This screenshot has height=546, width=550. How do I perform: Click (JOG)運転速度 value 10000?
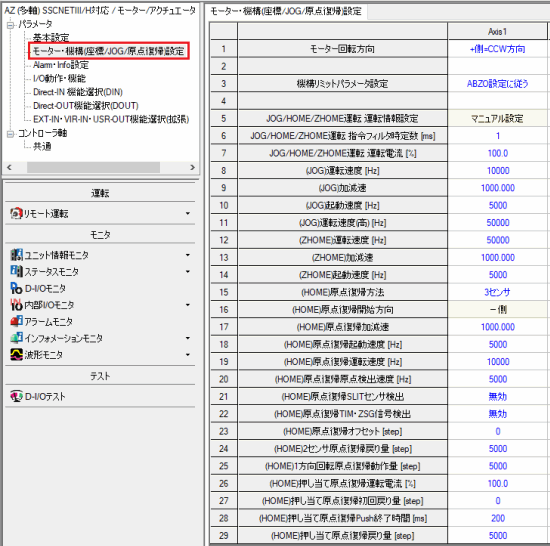click(x=497, y=171)
